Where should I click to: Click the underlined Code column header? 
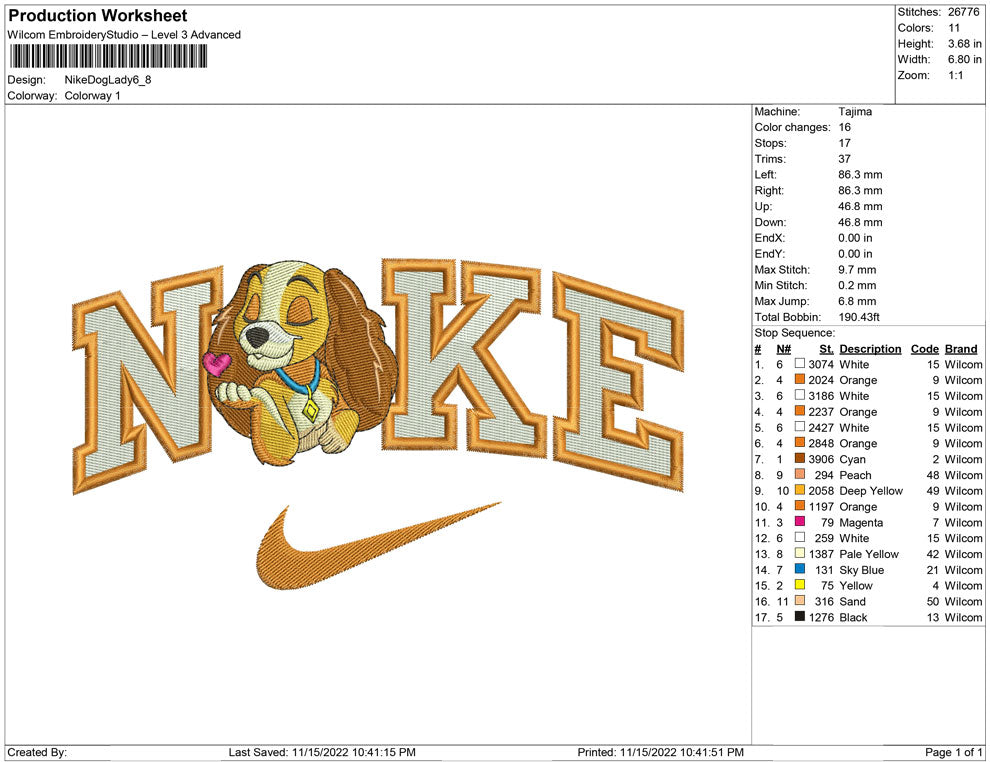tap(924, 349)
